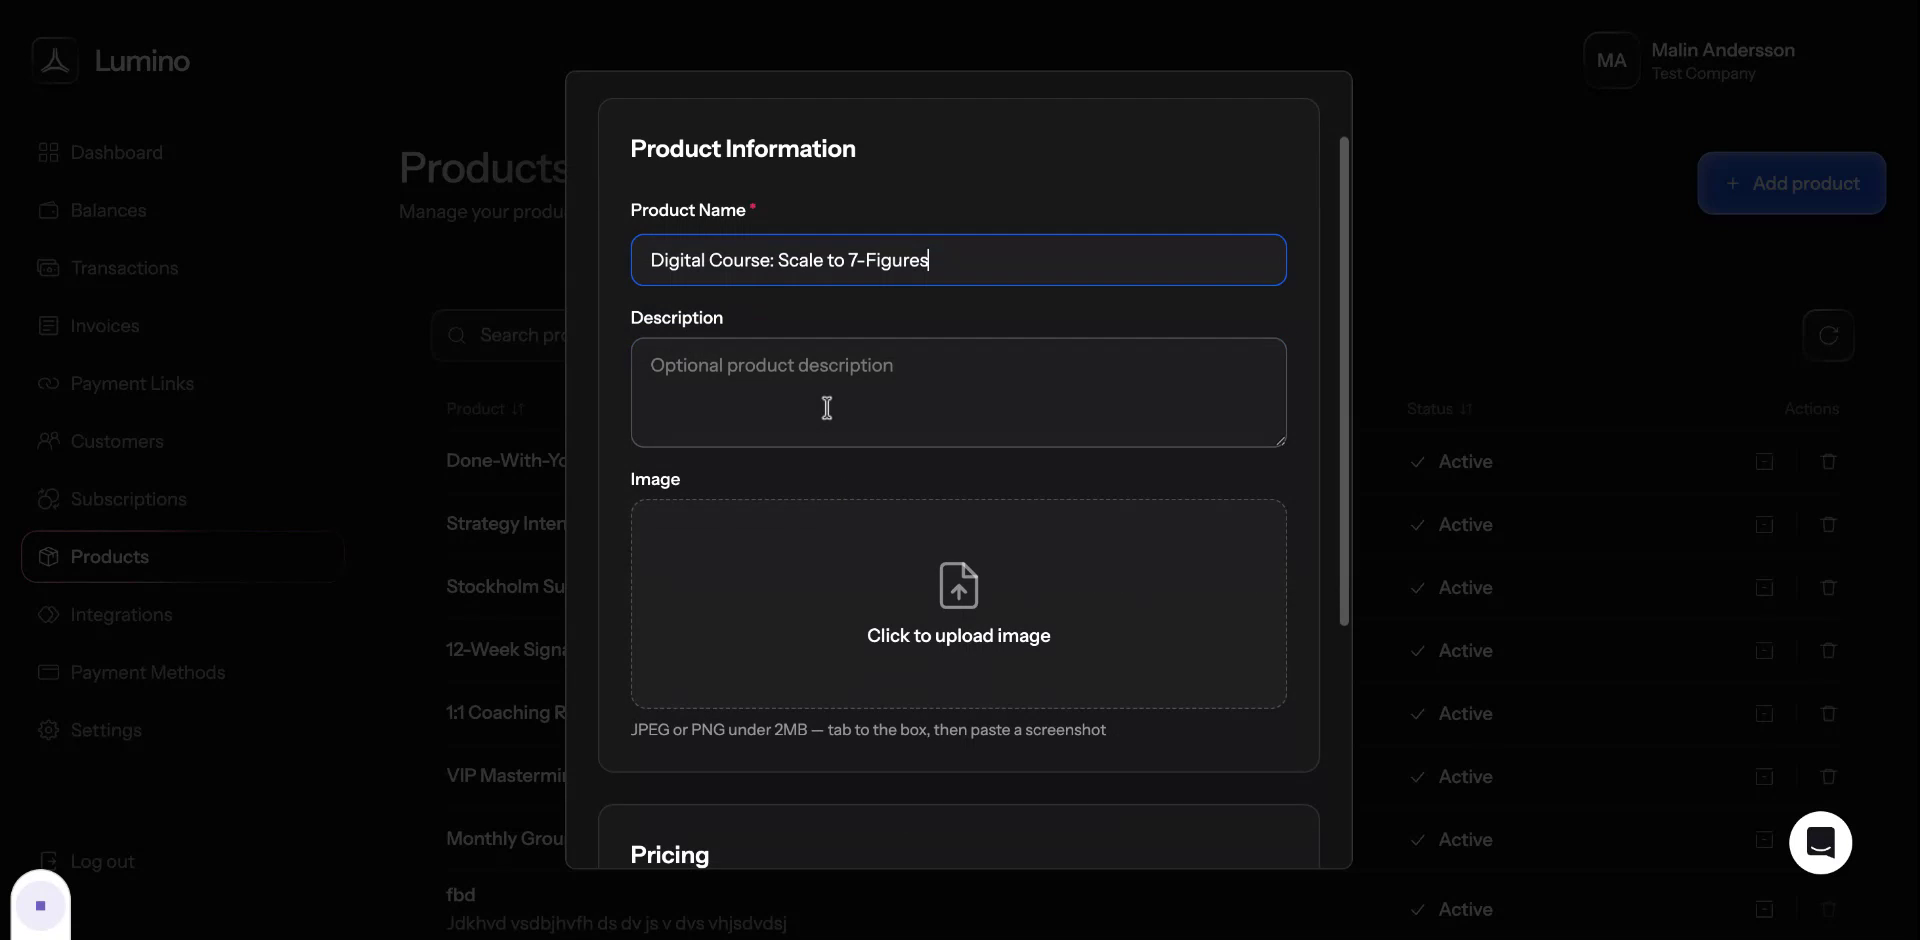Open the chat support bubble
The image size is (1920, 940).
point(1820,843)
